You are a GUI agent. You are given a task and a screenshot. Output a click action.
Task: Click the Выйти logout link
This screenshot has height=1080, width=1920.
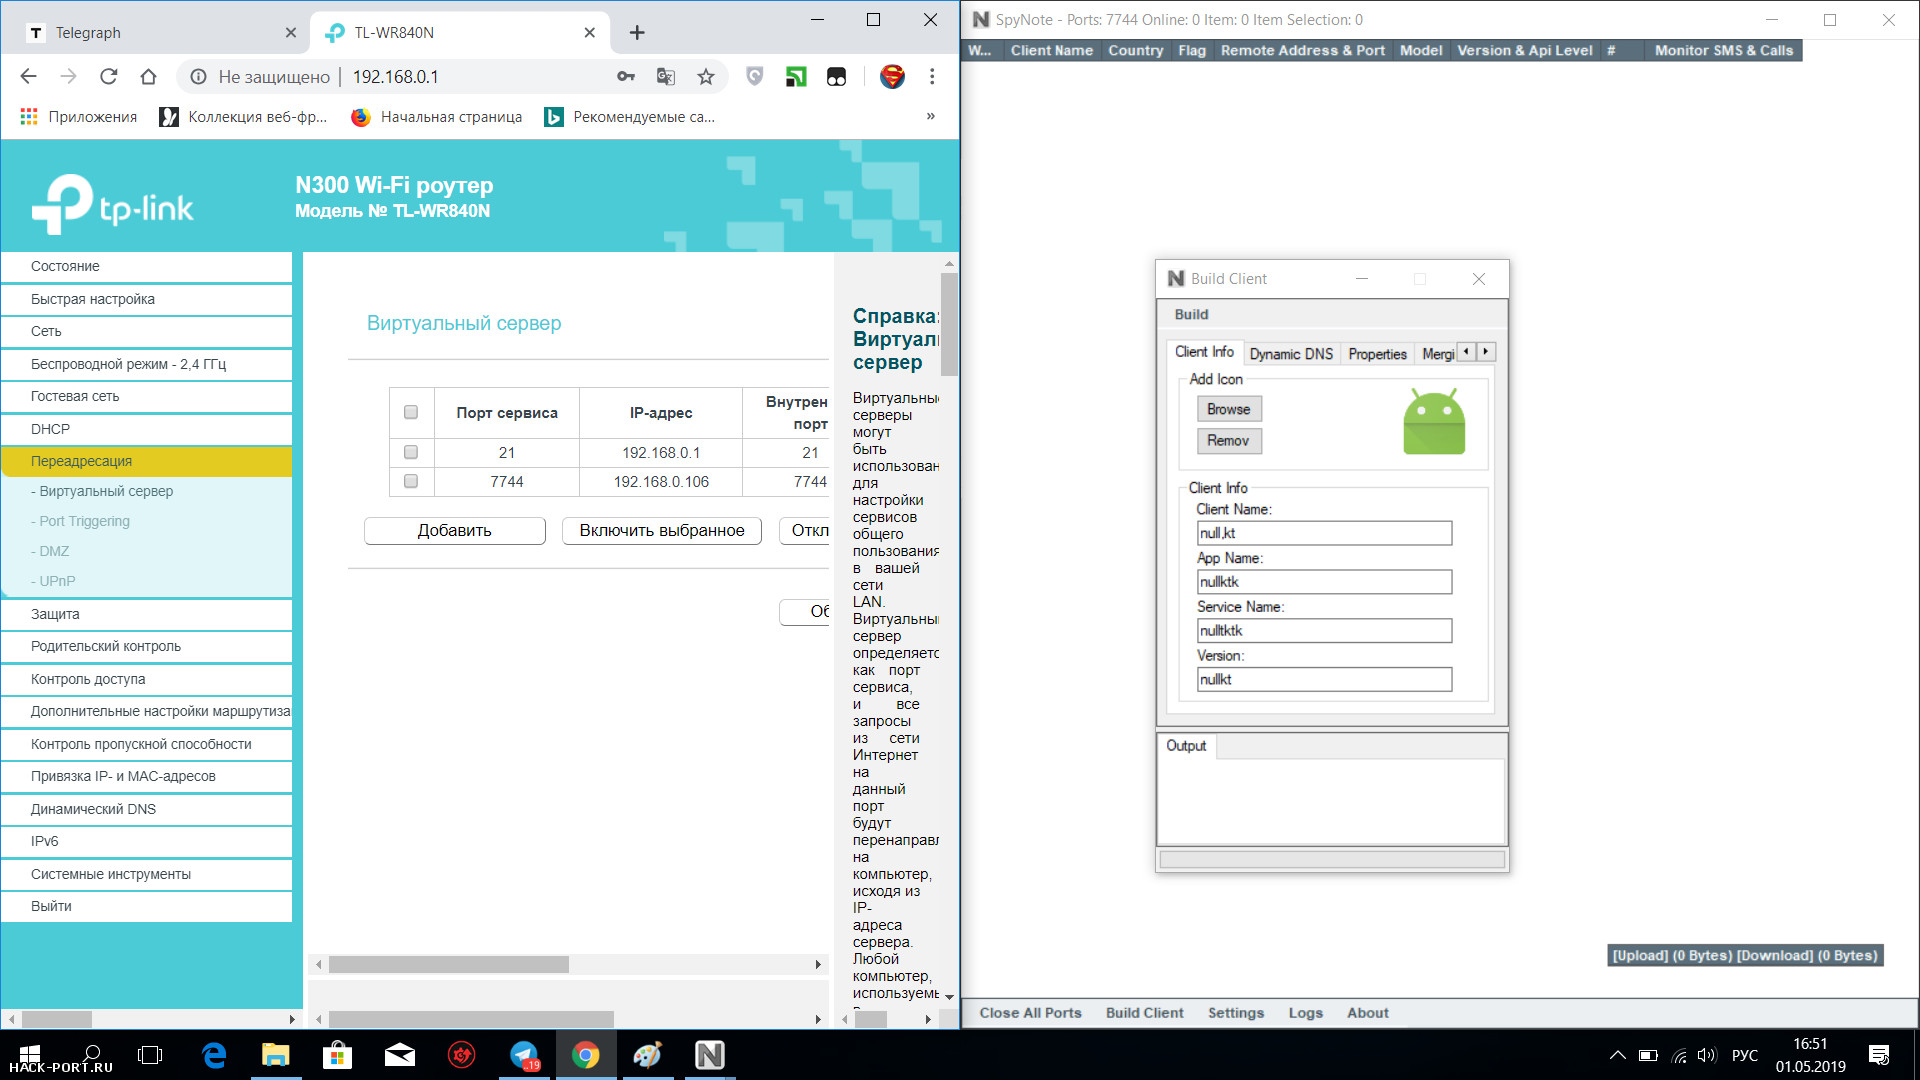coord(147,906)
